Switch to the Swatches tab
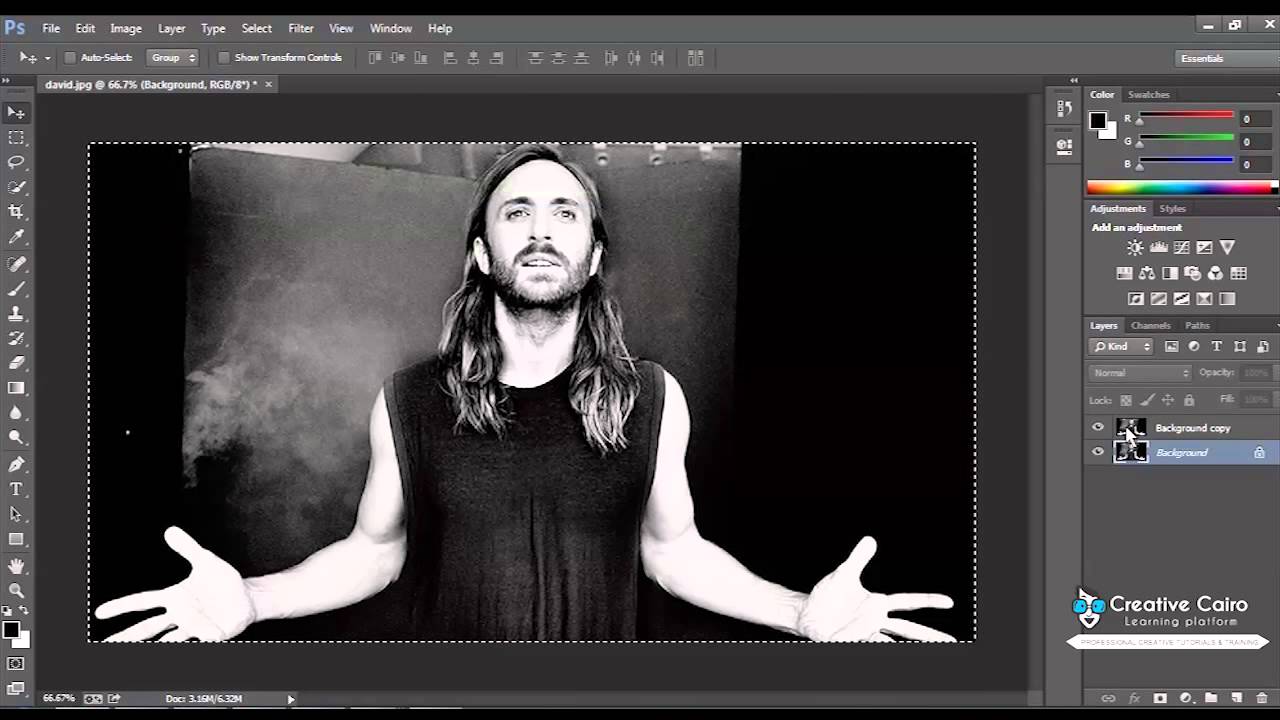Screen dimensions: 1280x720 point(1148,95)
